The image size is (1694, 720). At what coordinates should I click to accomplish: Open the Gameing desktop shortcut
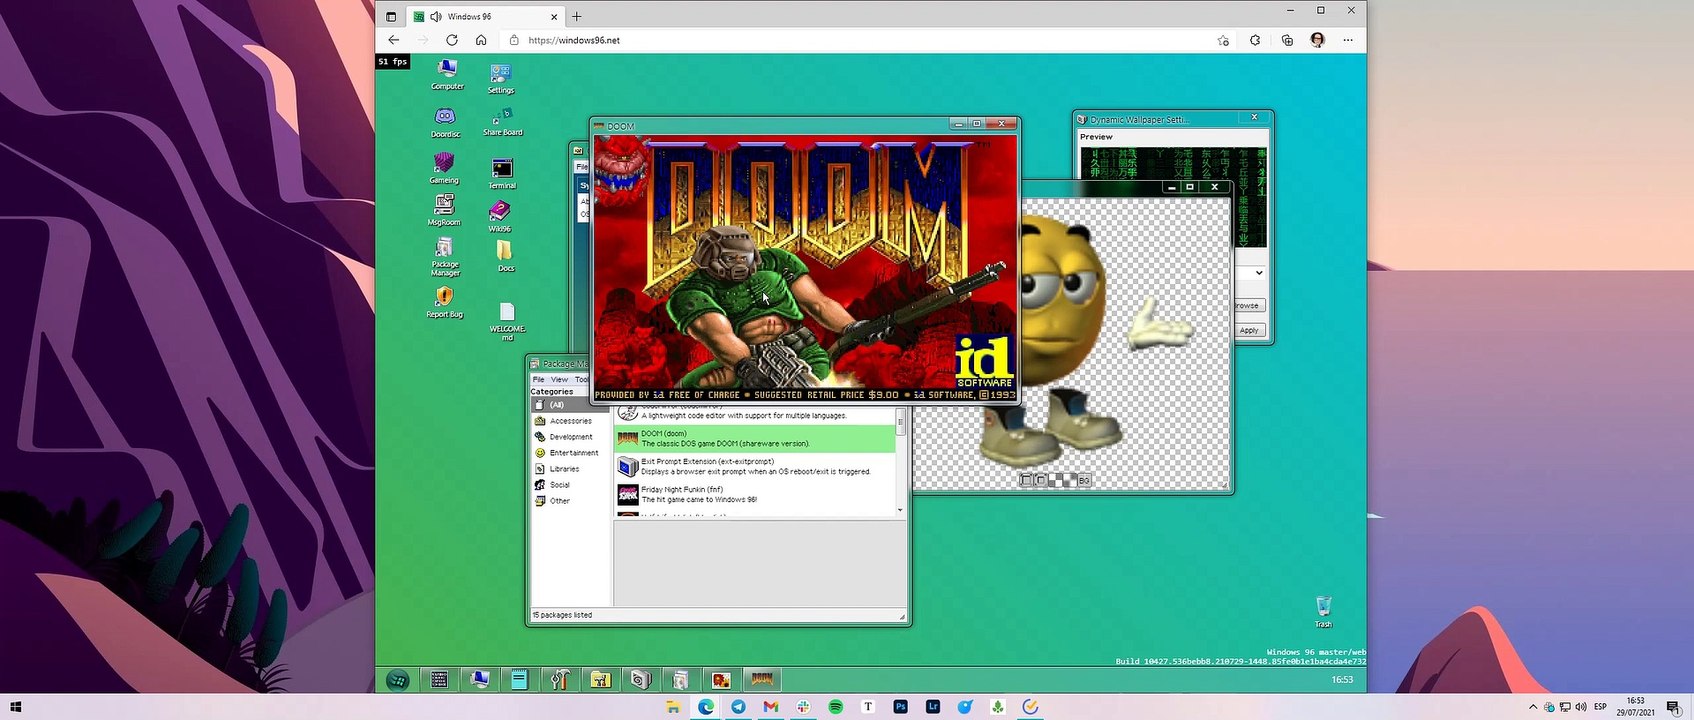point(444,168)
